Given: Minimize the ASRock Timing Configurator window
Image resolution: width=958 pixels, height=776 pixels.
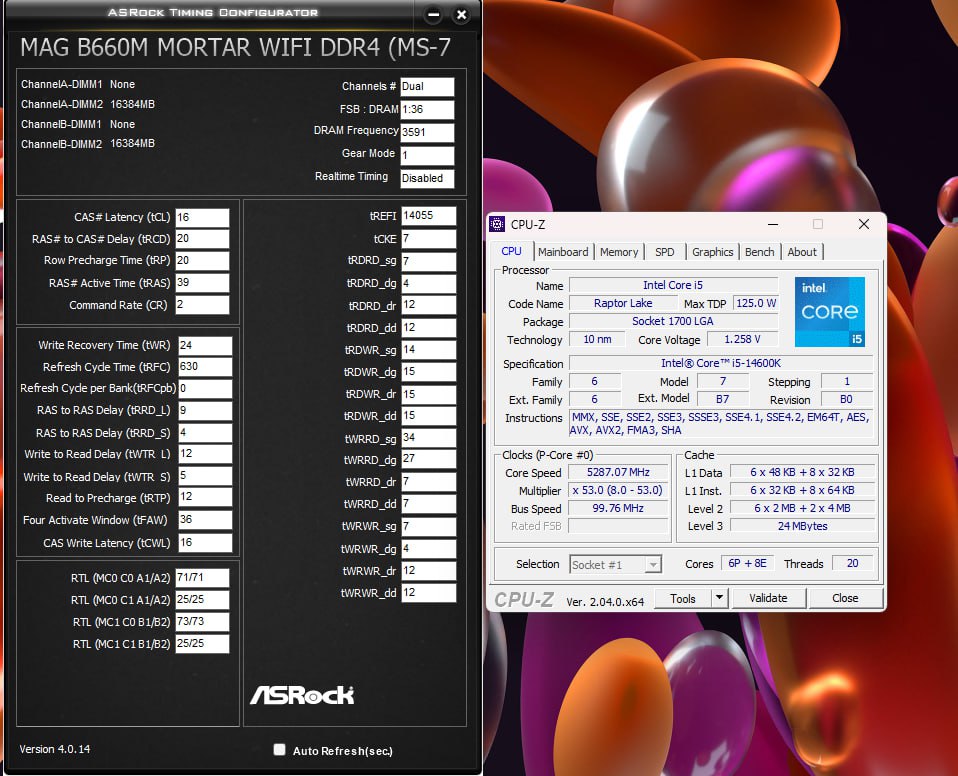Looking at the screenshot, I should click(x=433, y=14).
